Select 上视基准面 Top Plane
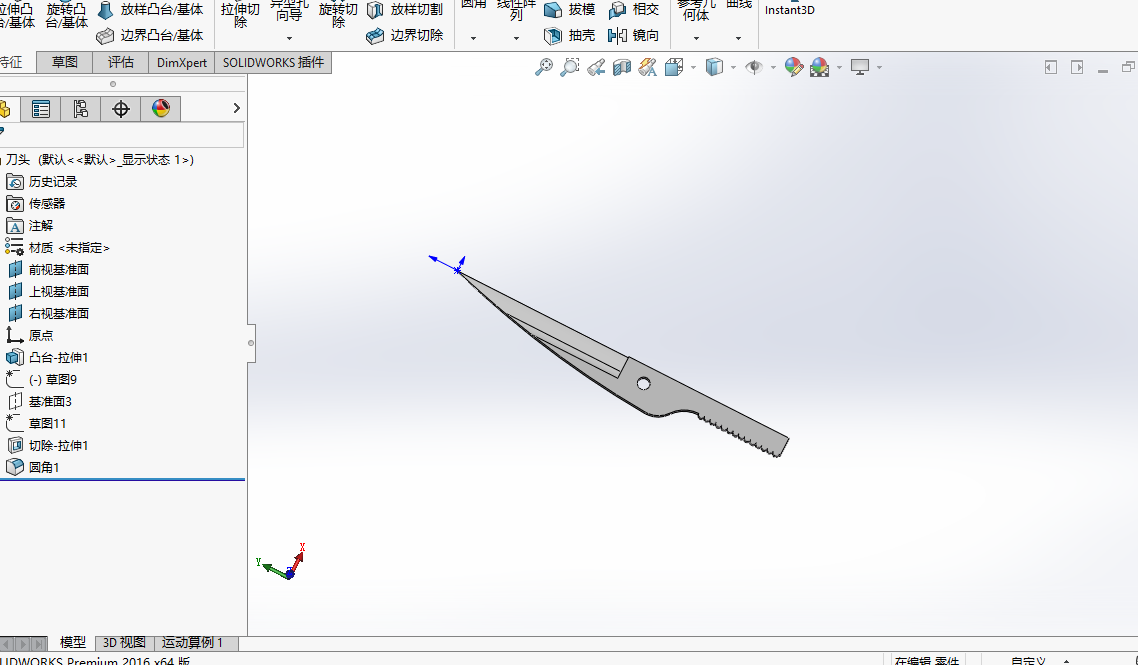 click(x=58, y=291)
